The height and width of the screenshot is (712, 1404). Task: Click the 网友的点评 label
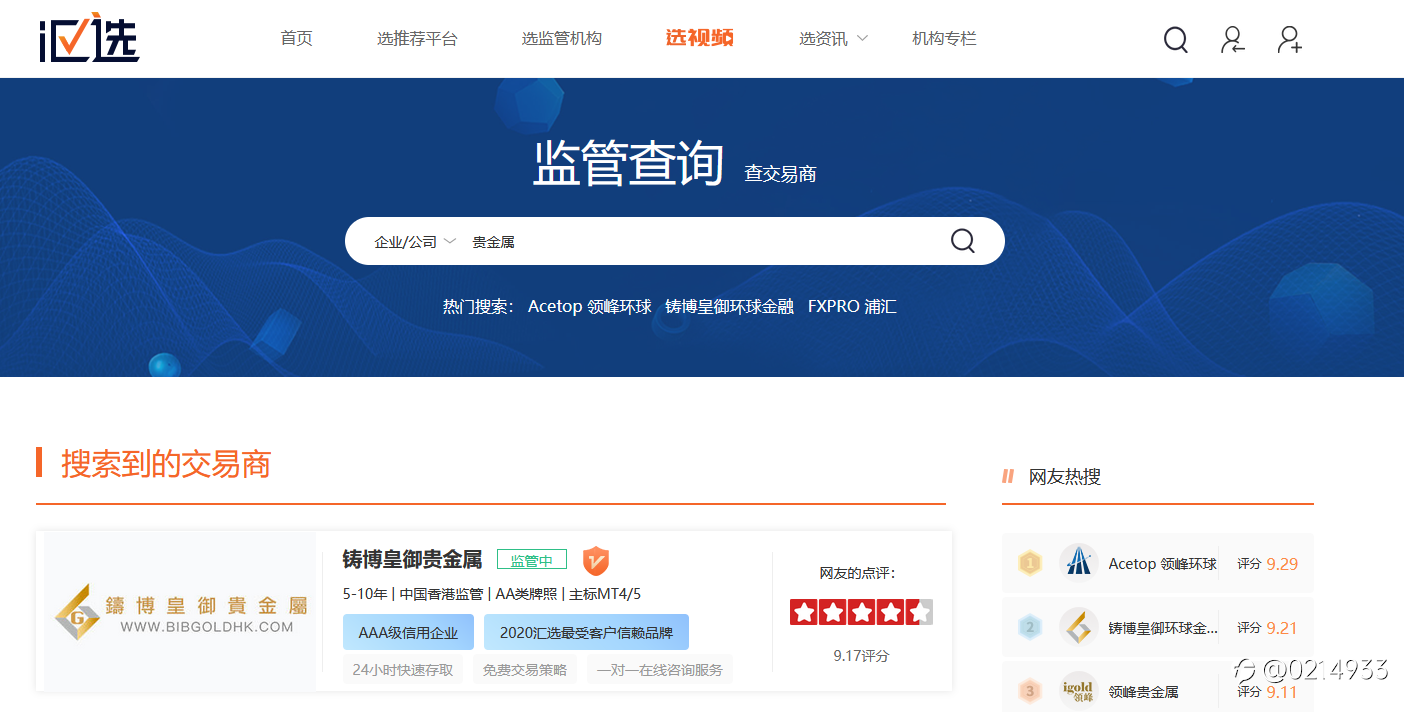[x=857, y=572]
